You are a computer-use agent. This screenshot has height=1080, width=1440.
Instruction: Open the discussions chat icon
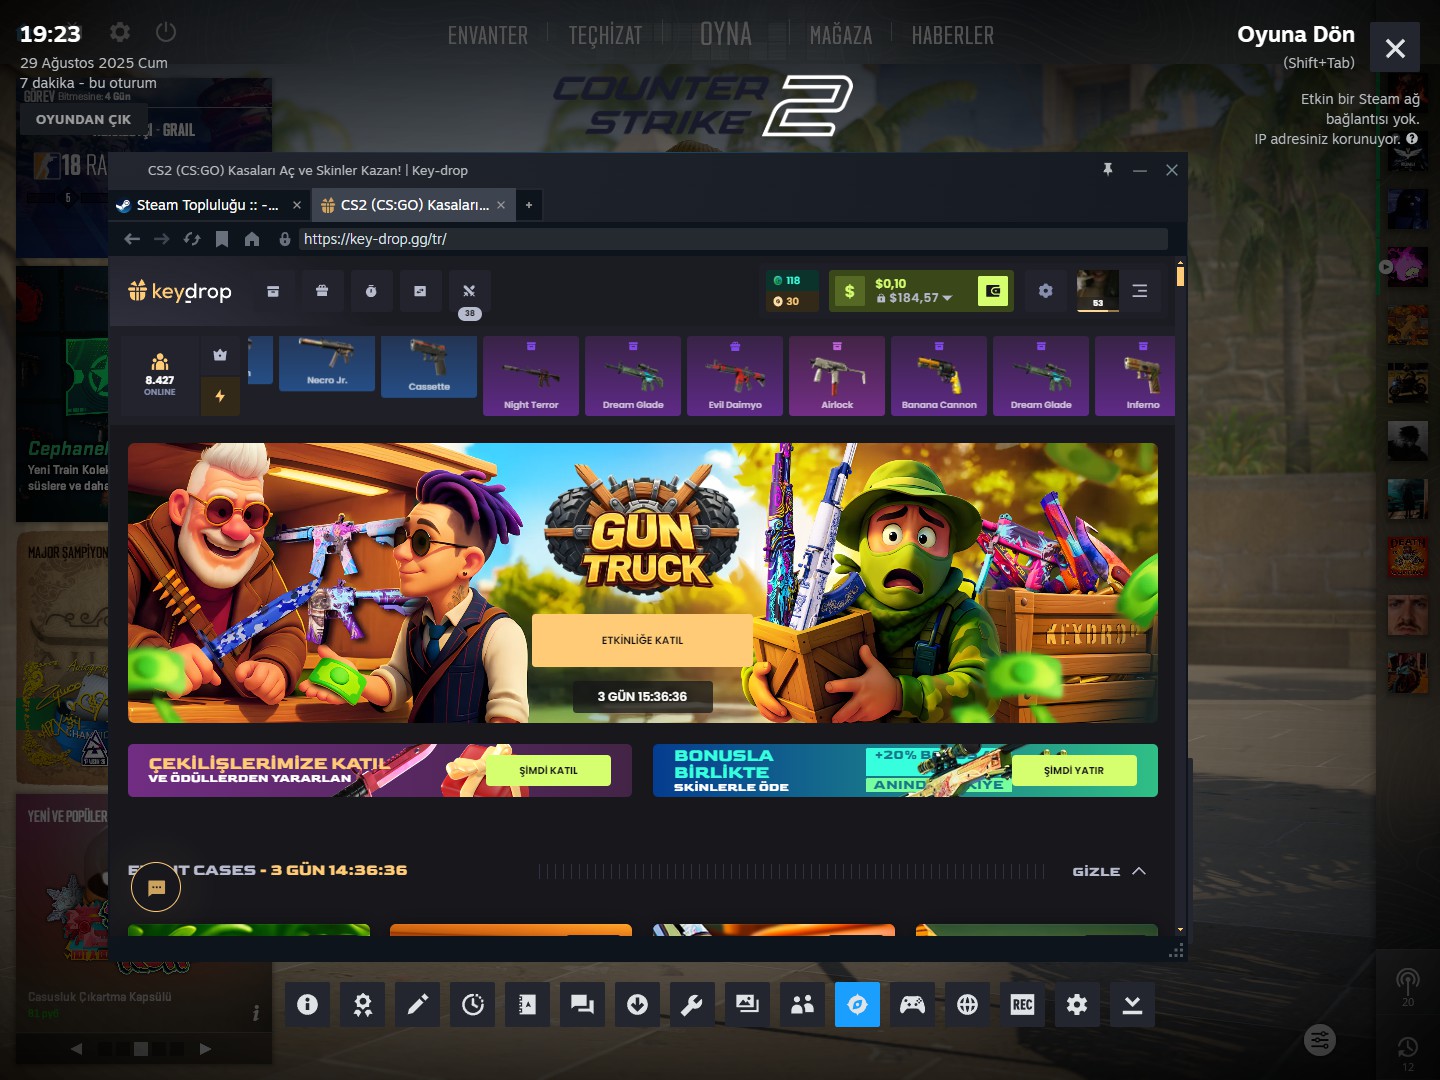582,1004
